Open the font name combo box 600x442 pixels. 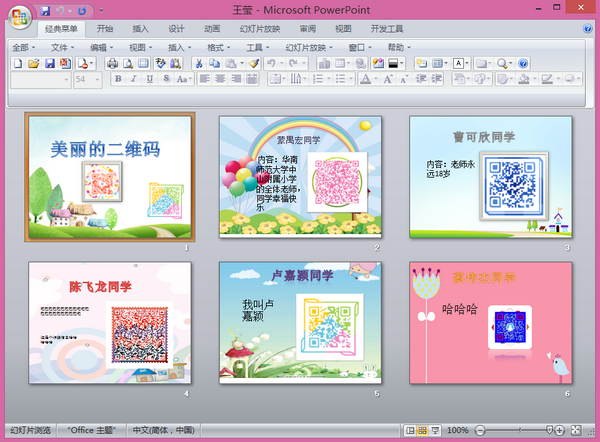[x=40, y=80]
